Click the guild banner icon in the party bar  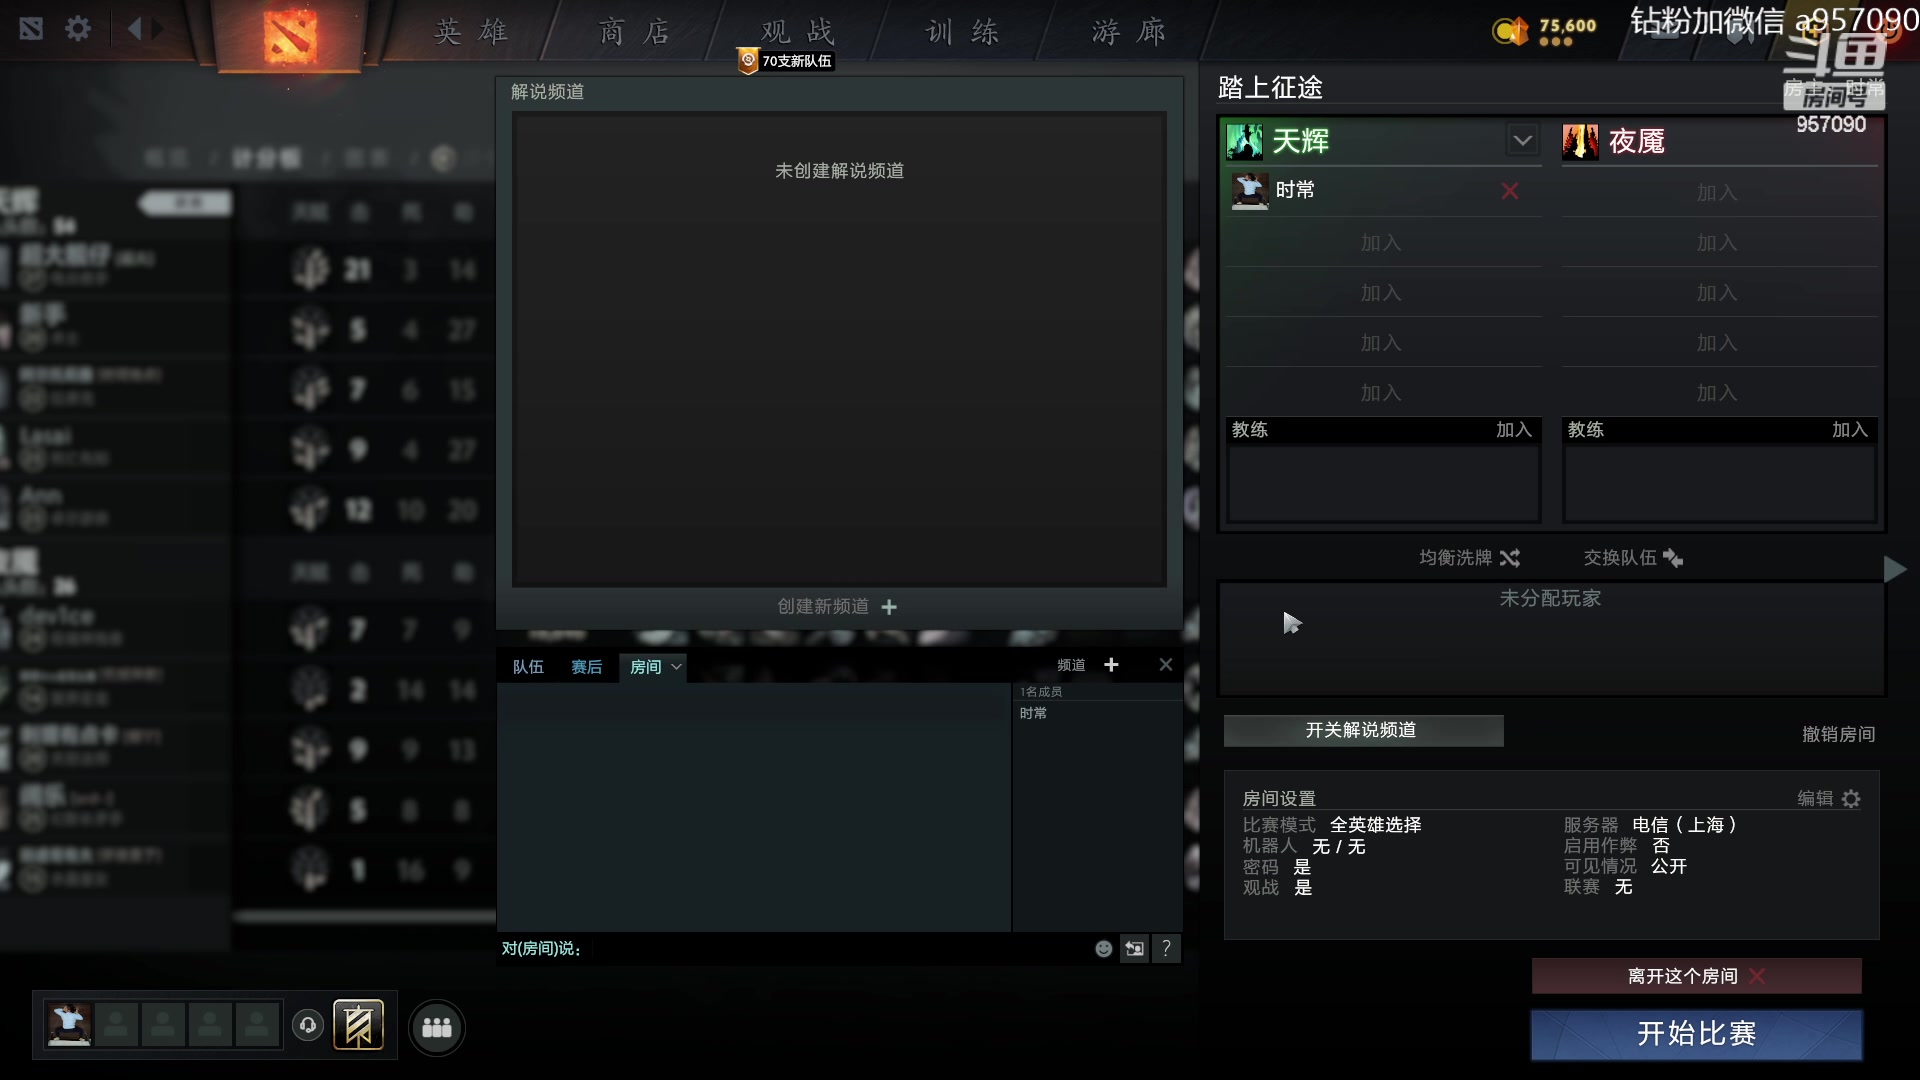coord(358,1024)
